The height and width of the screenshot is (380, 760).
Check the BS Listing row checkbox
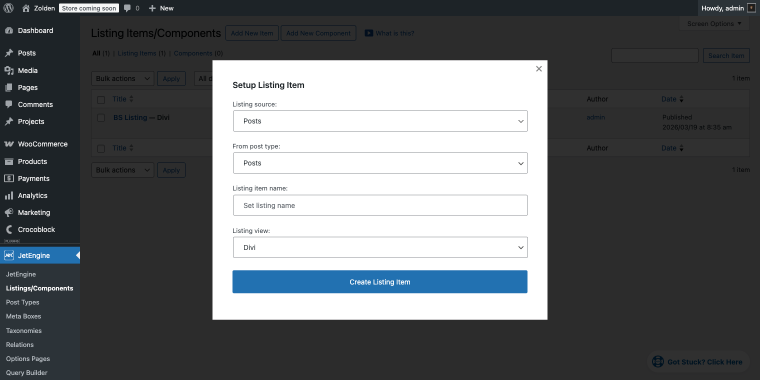(x=101, y=117)
